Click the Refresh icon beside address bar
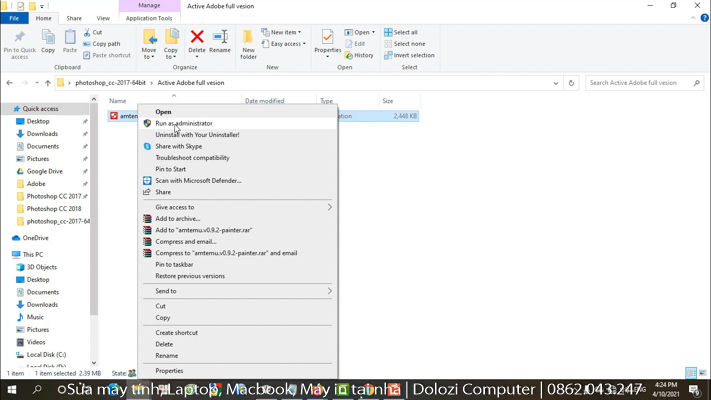 [x=571, y=83]
